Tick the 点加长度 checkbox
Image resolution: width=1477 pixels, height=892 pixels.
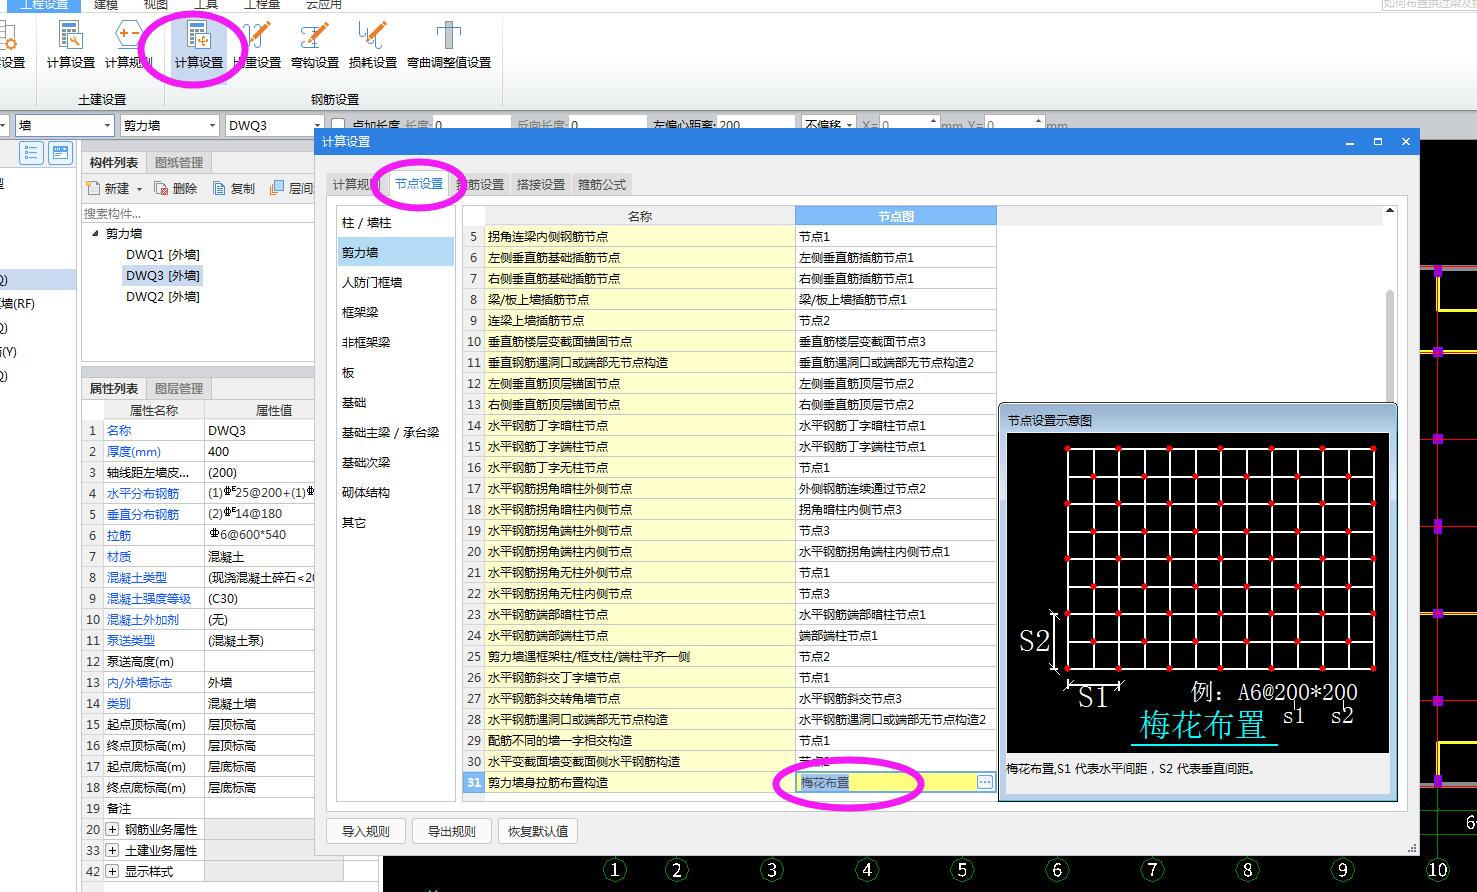point(337,125)
